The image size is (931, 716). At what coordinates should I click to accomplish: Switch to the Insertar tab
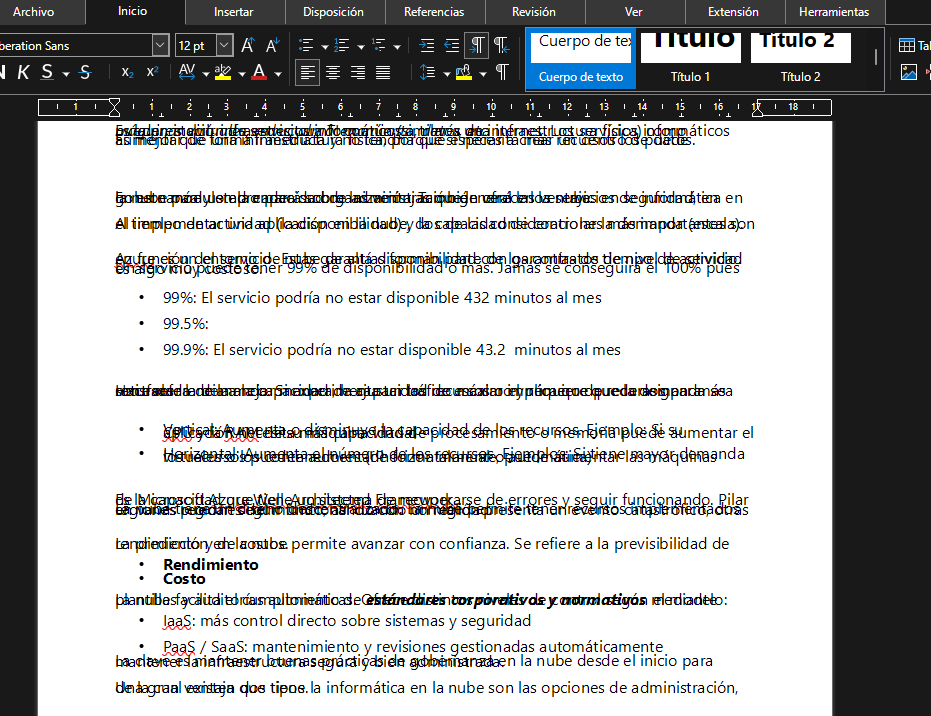233,12
